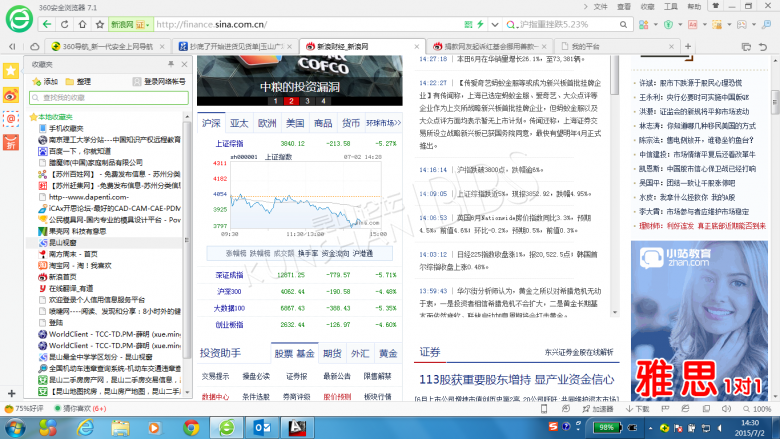
Task: Click the favorites list scrollbar
Action: point(187,239)
